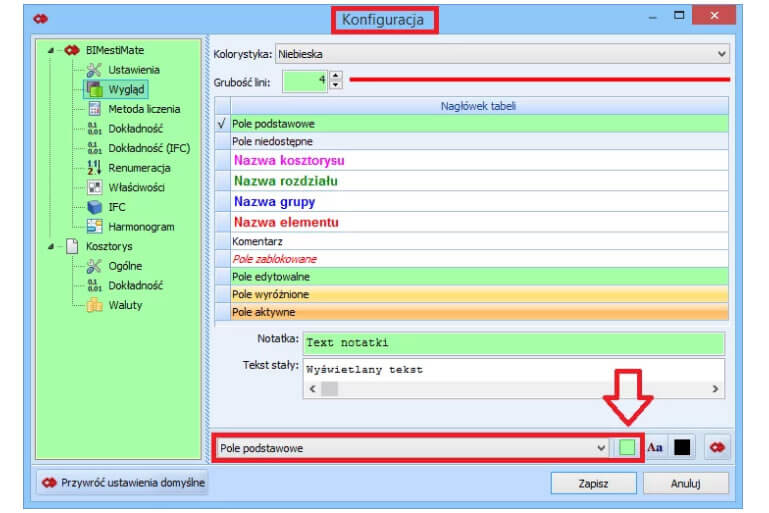Click the Harmonogram chart icon
769x513 pixels.
point(95,227)
